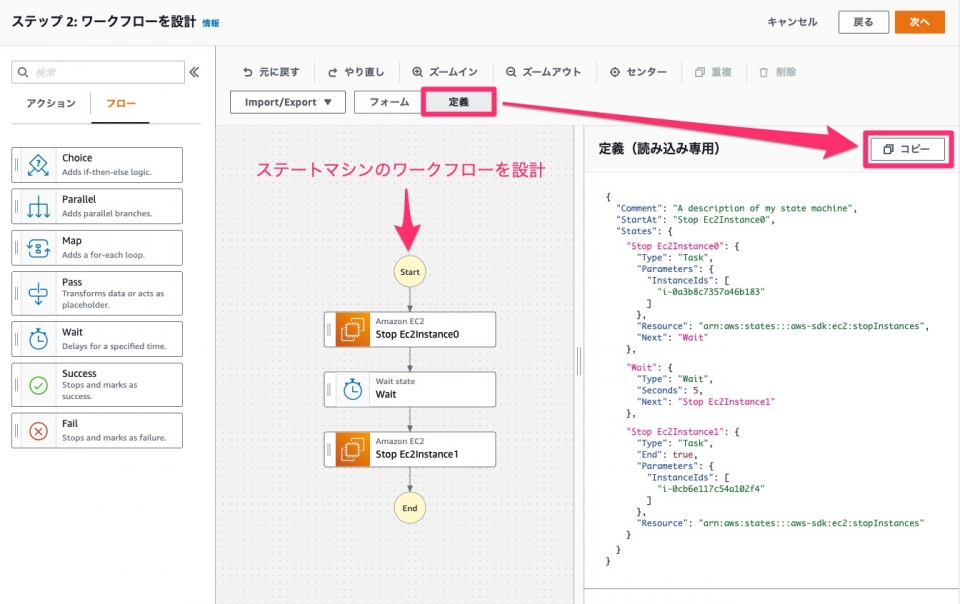
Task: Click the Map flow item label
Action: (72, 241)
